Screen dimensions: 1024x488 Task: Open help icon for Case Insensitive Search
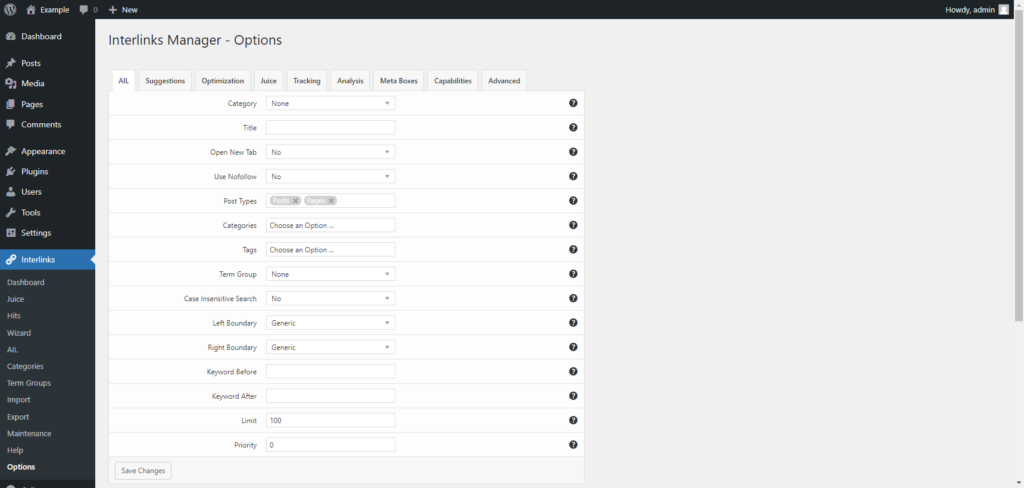tap(573, 298)
